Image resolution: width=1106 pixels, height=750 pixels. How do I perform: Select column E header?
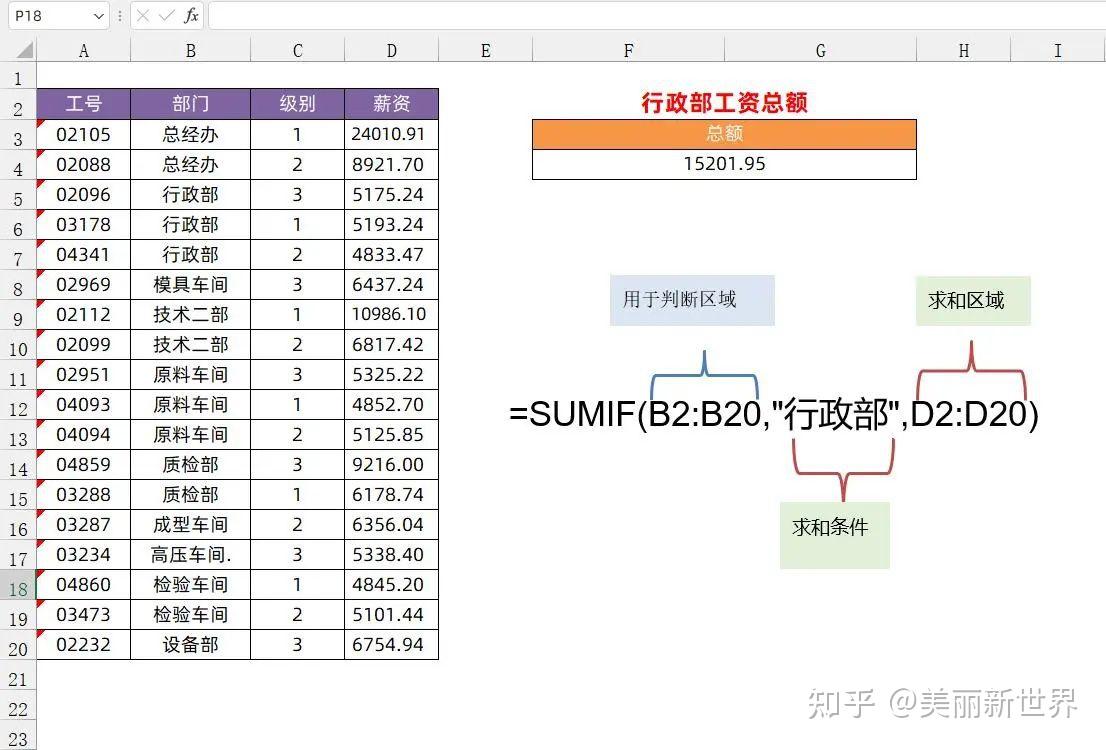coord(485,50)
